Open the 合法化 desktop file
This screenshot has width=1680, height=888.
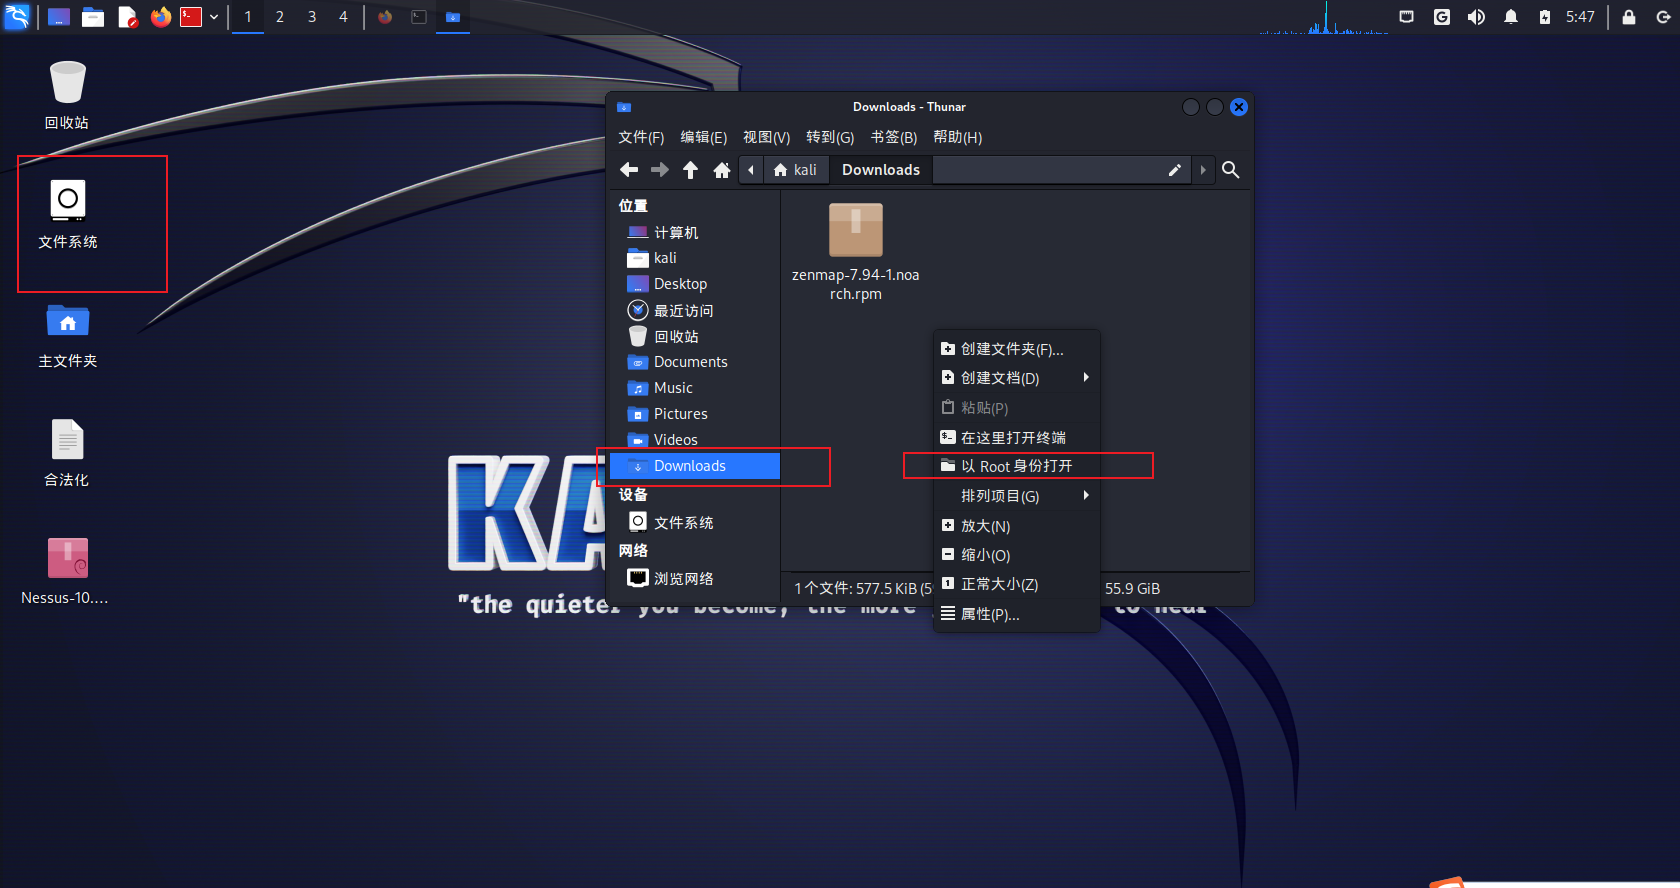pyautogui.click(x=67, y=453)
